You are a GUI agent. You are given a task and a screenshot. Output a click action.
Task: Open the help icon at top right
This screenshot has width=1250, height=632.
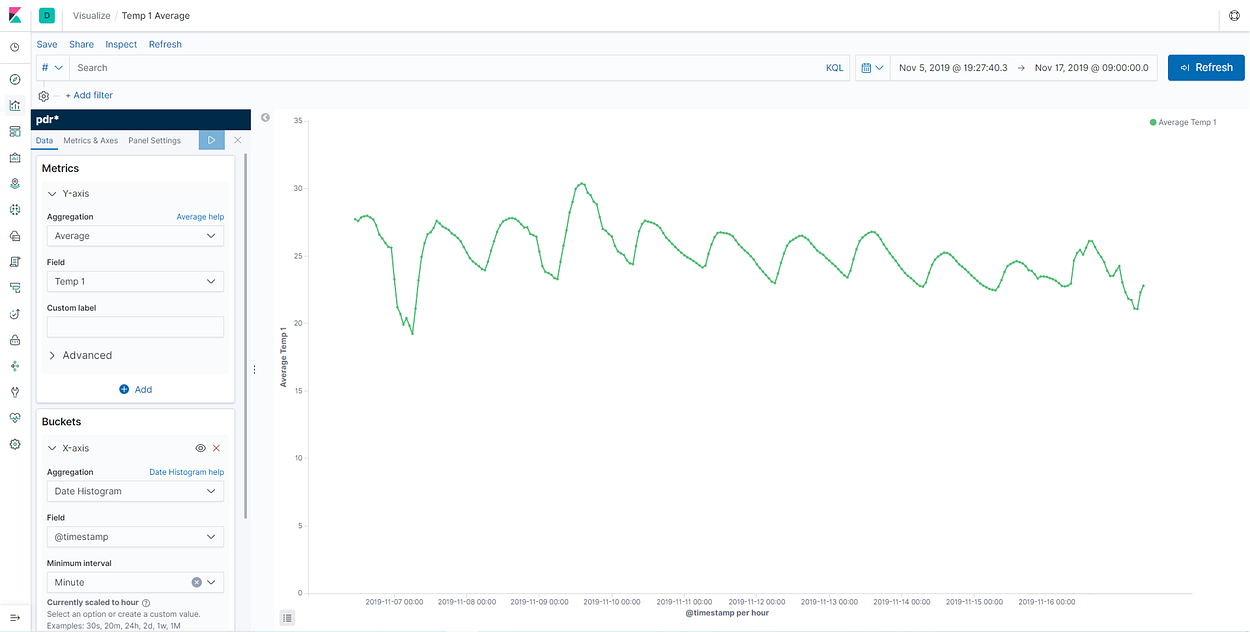tap(1234, 16)
